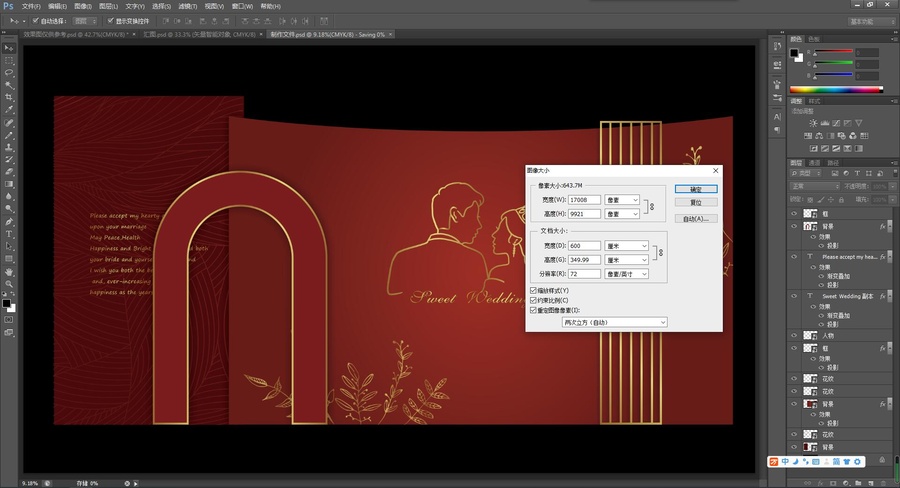Select the Hand tool
The height and width of the screenshot is (488, 900).
(x=9, y=272)
